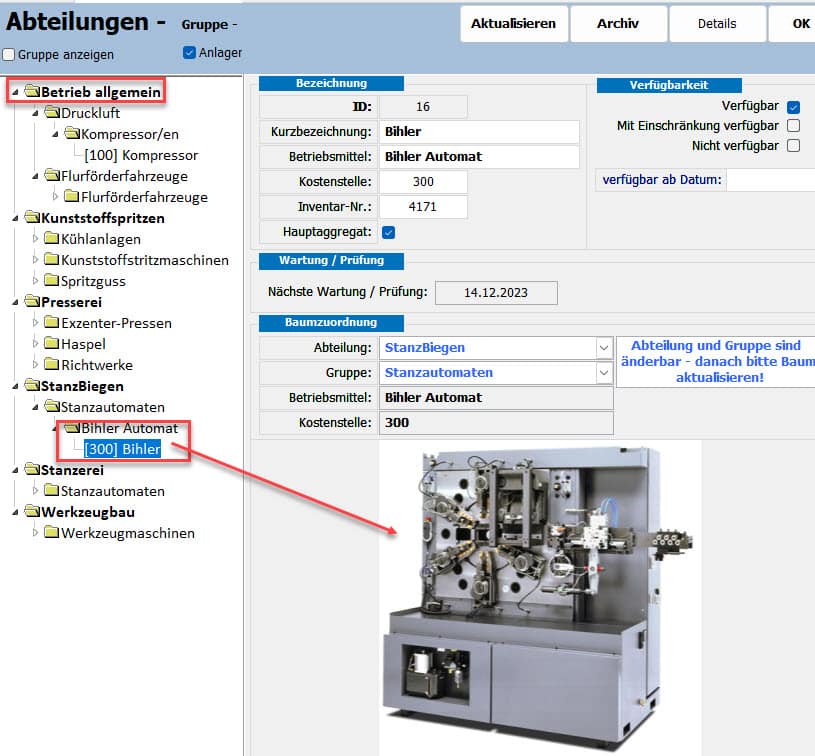Check Mit Einschränkung verfügbar

tap(793, 126)
